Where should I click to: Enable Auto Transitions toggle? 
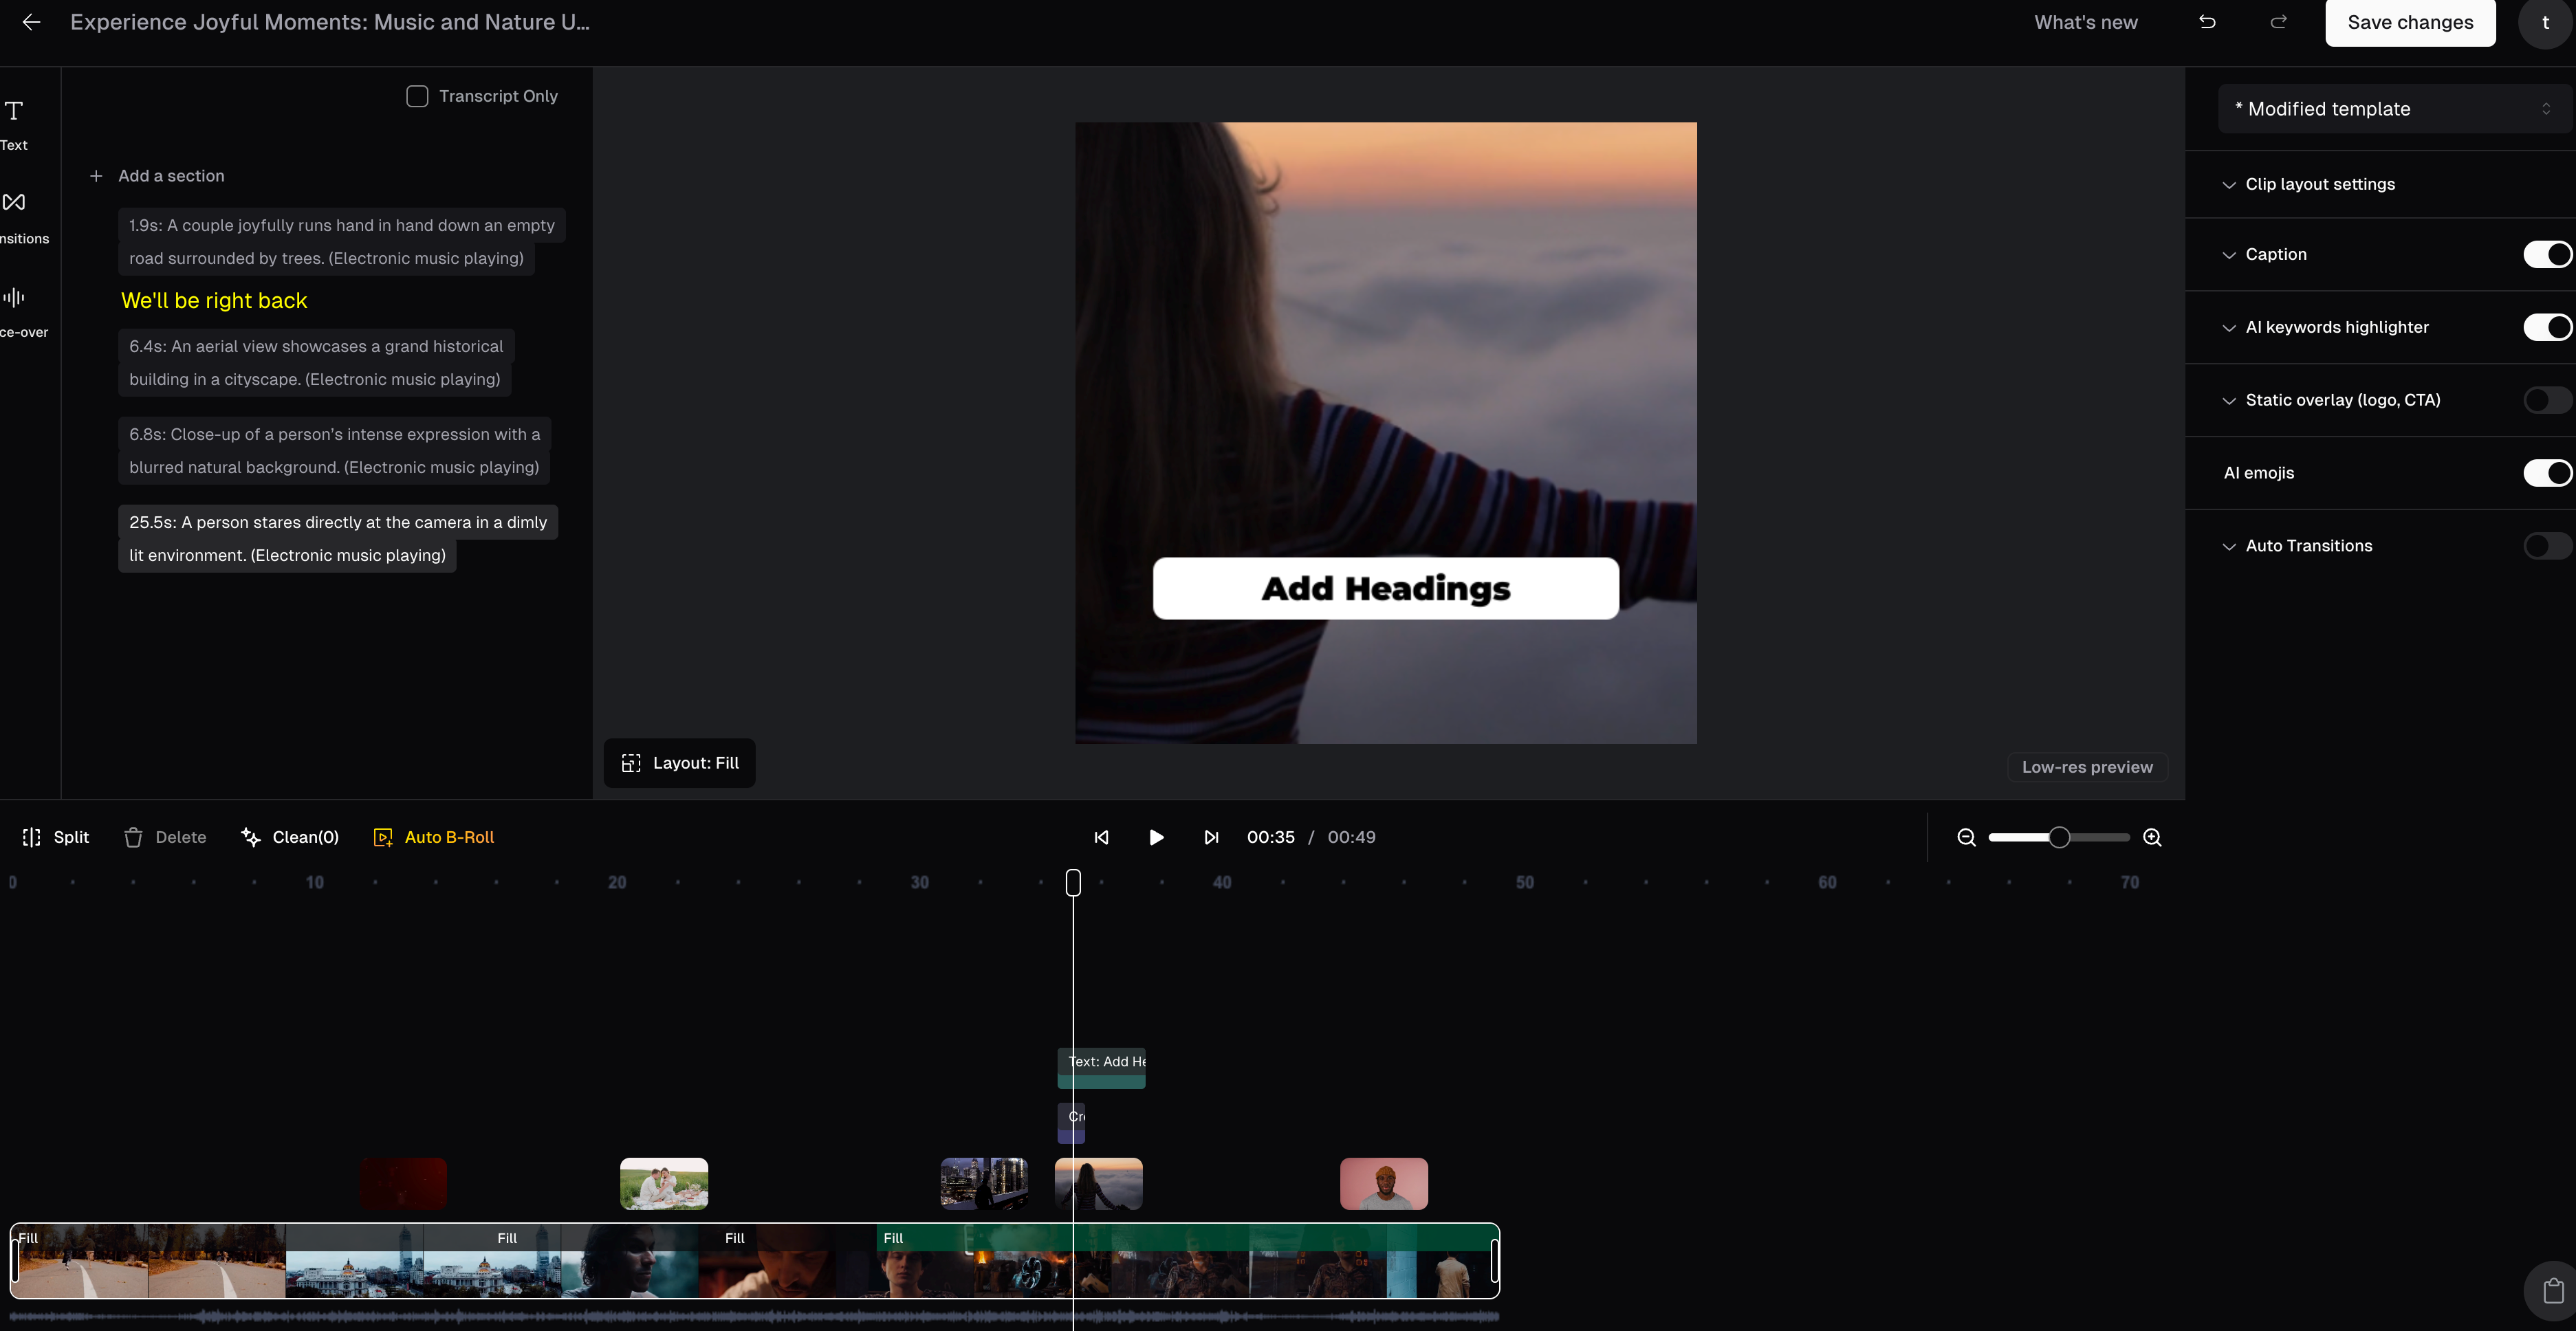coord(2547,546)
